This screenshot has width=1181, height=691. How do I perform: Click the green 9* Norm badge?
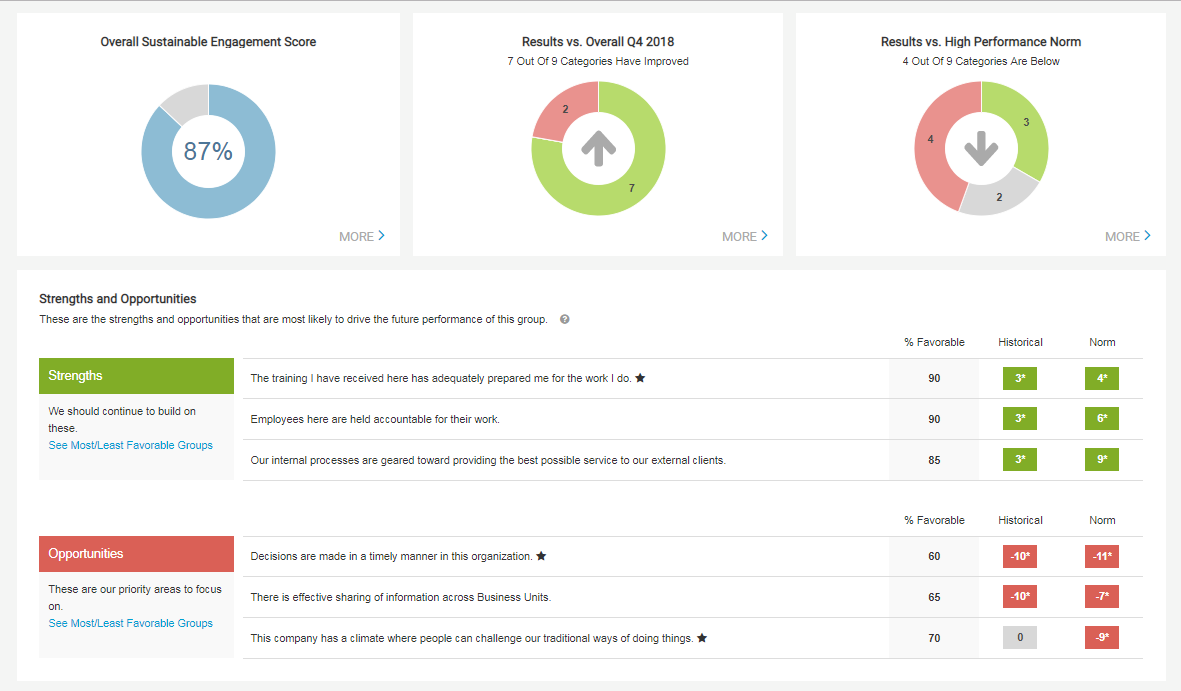coord(1102,460)
